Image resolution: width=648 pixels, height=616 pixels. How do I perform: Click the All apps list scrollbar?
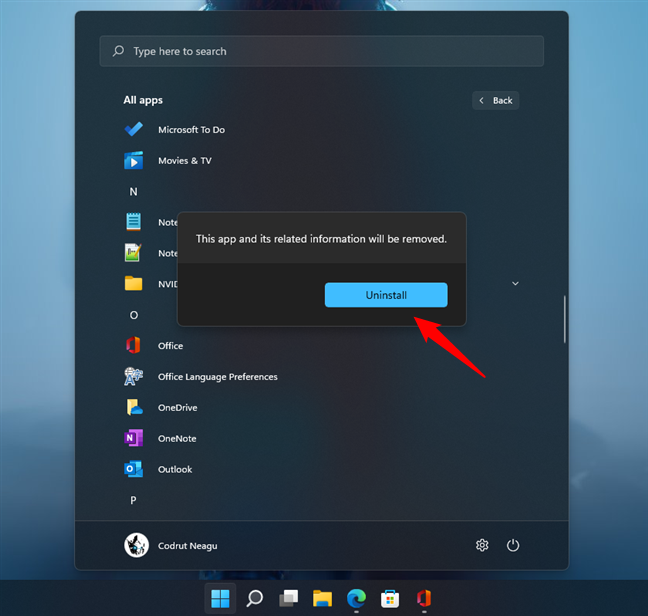(565, 319)
